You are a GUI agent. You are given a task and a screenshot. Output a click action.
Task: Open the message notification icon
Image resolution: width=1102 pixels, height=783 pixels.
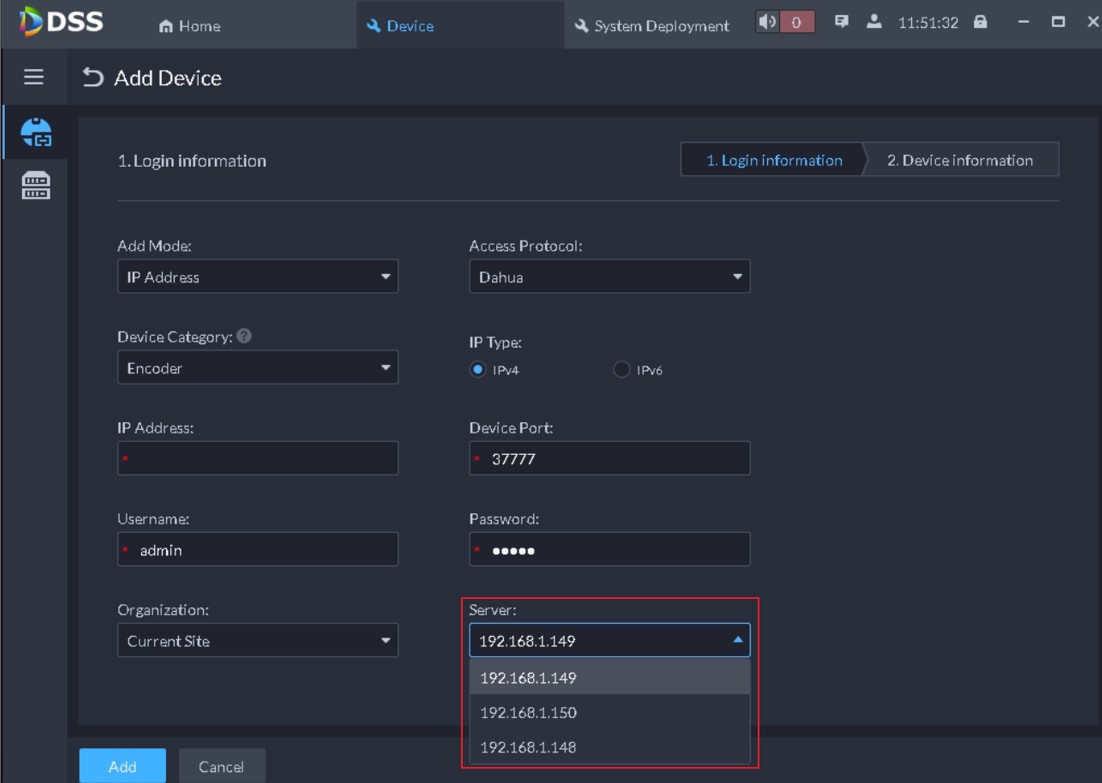[842, 22]
